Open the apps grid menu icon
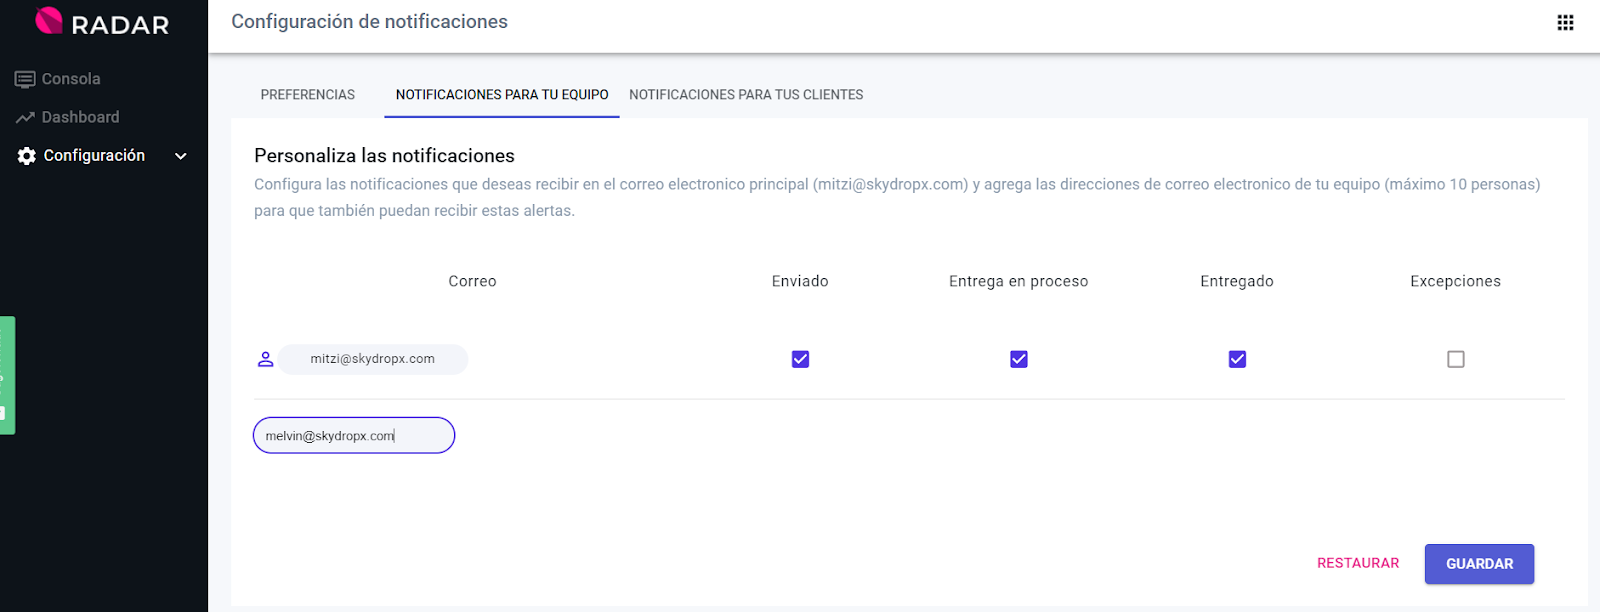Screen dimensions: 1600x612 (1565, 23)
